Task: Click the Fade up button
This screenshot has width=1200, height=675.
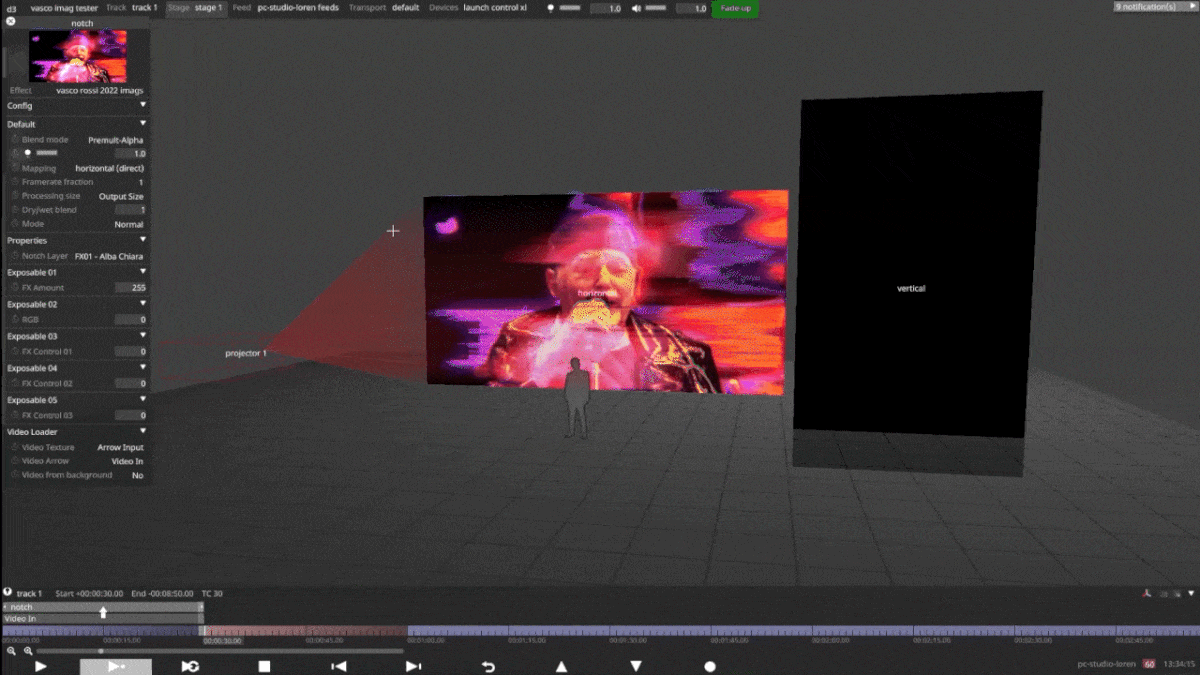Action: 735,8
